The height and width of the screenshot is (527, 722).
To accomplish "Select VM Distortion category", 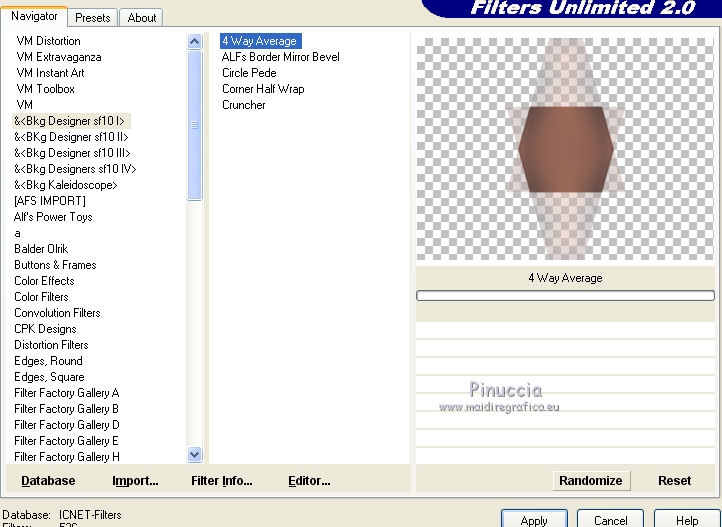I will pos(48,41).
